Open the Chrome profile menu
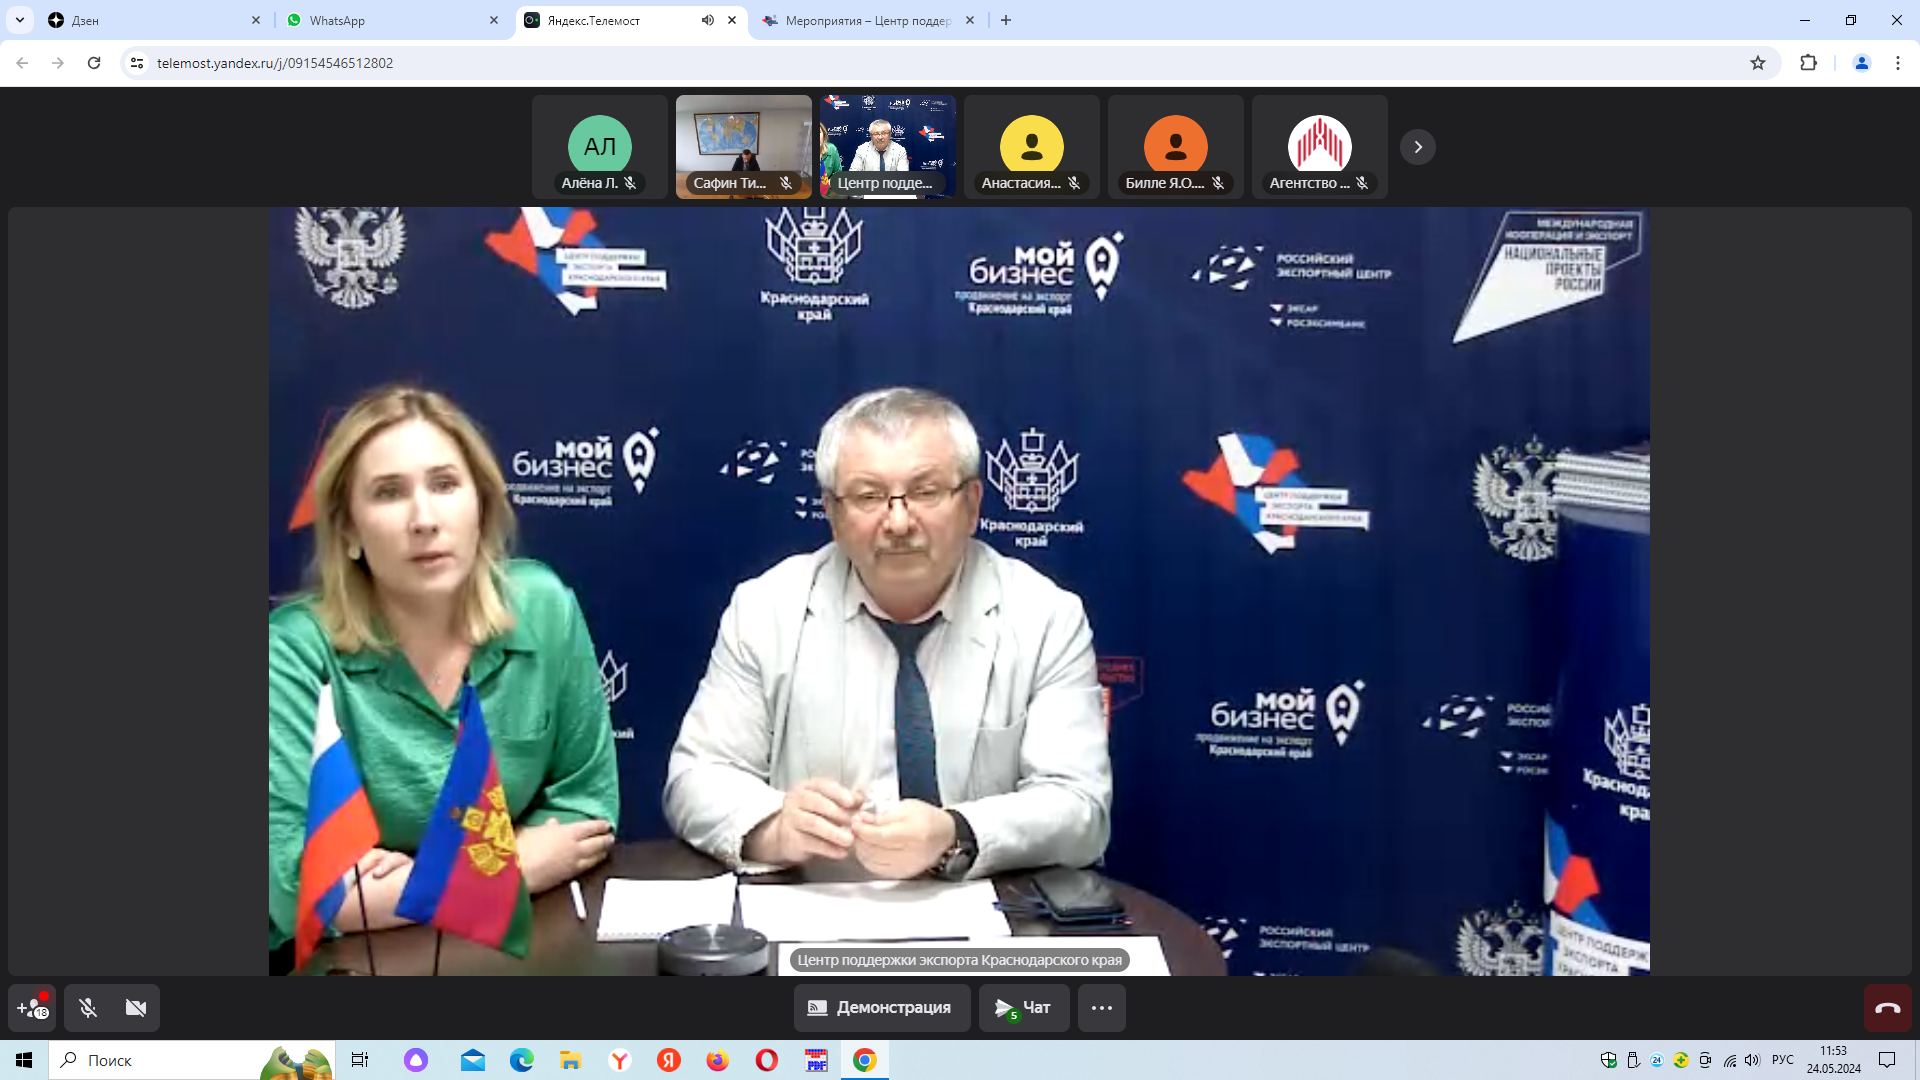The image size is (1920, 1080). (x=1862, y=63)
